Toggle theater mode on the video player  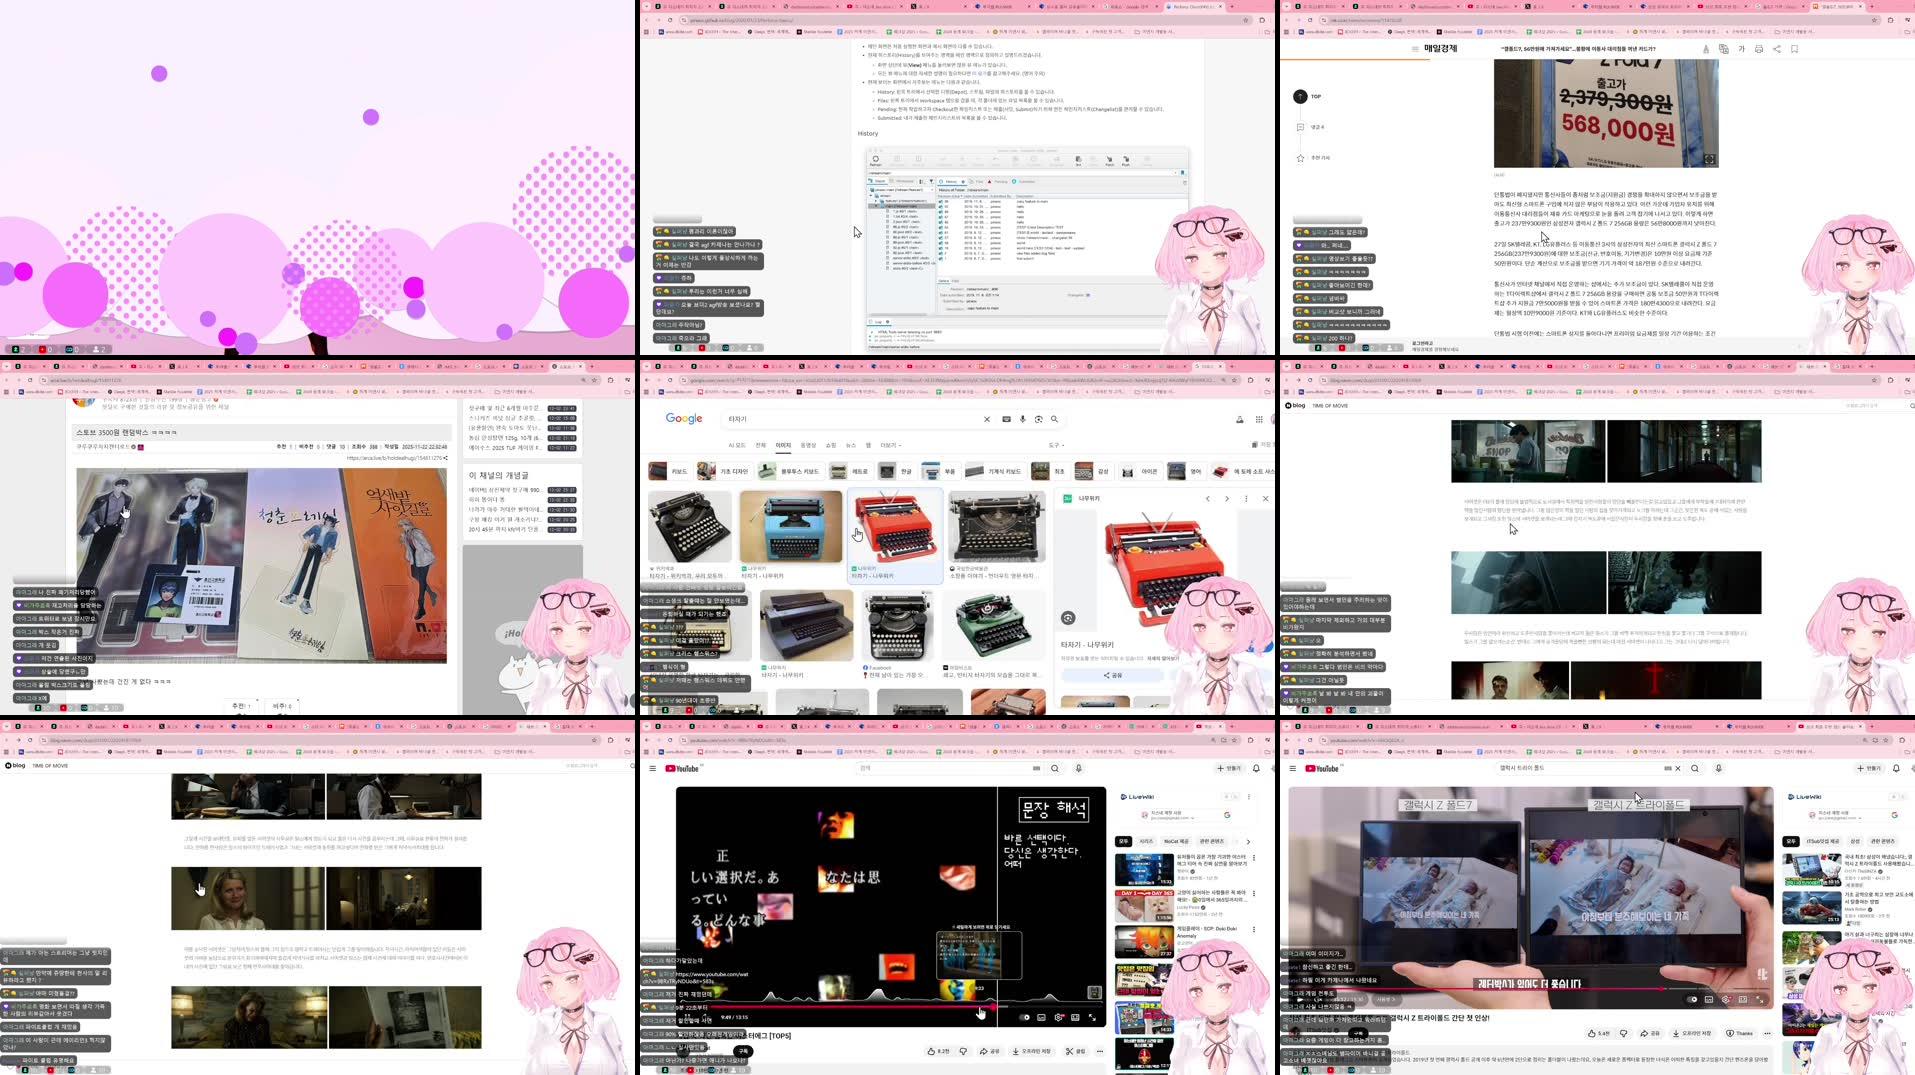[x=1075, y=1017]
